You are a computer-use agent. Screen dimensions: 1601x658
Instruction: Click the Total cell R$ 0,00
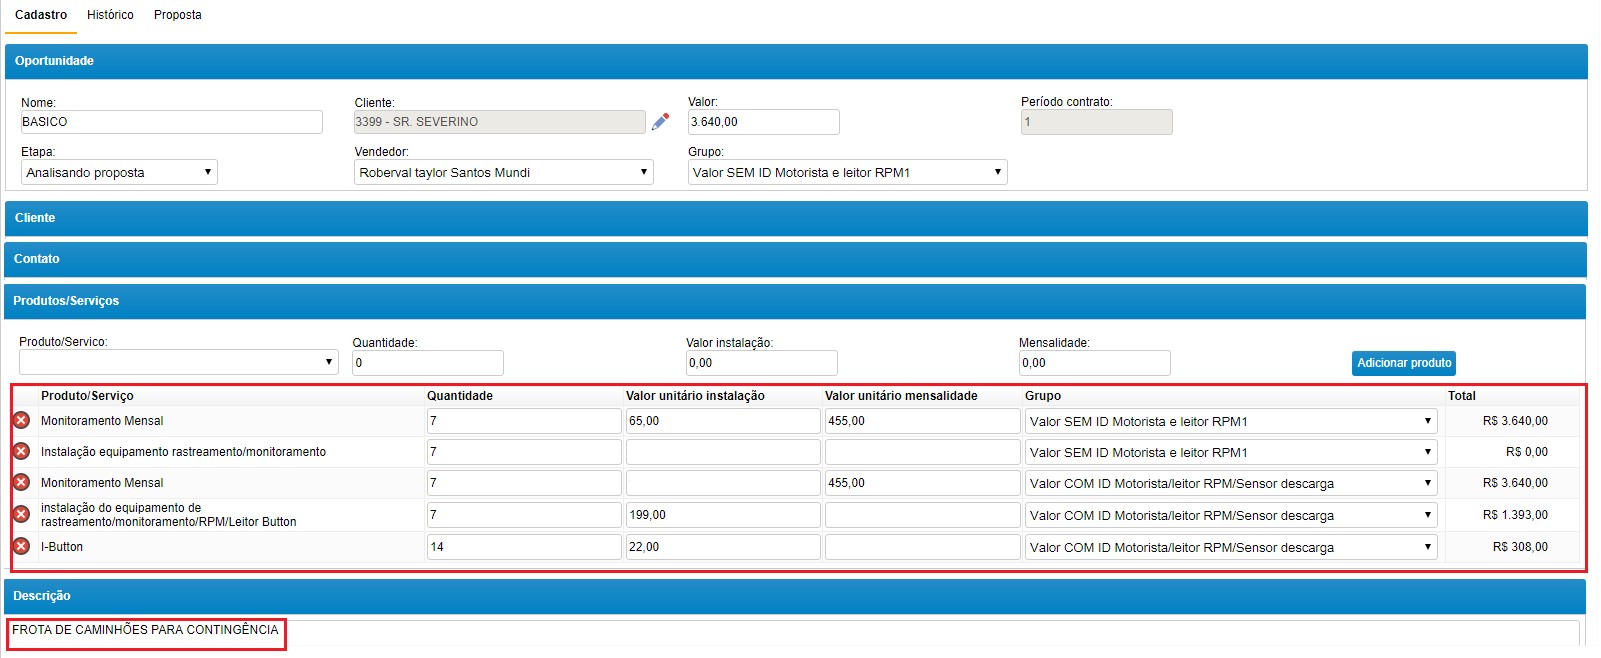(1527, 452)
